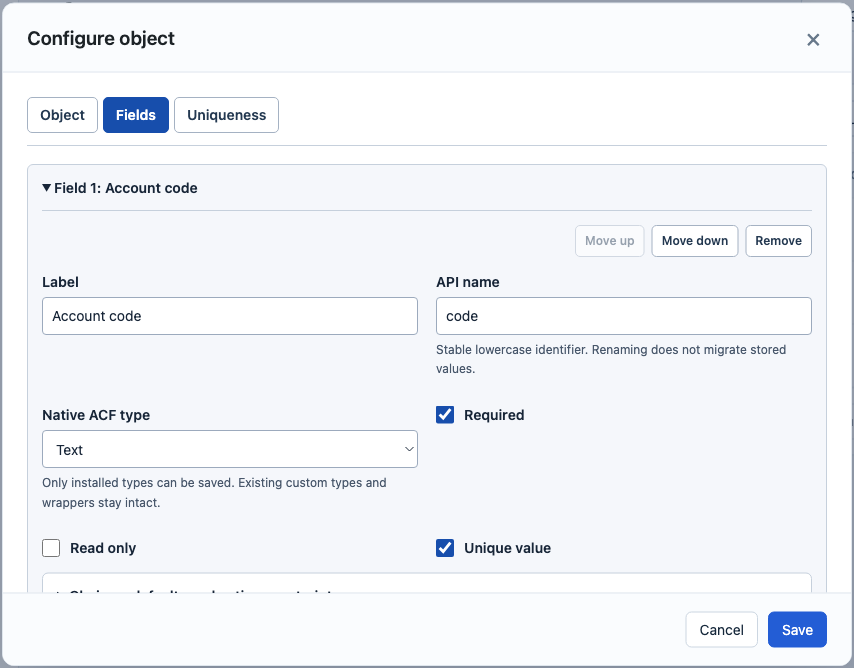
Task: Open the Native ACF type dropdown
Action: (230, 449)
